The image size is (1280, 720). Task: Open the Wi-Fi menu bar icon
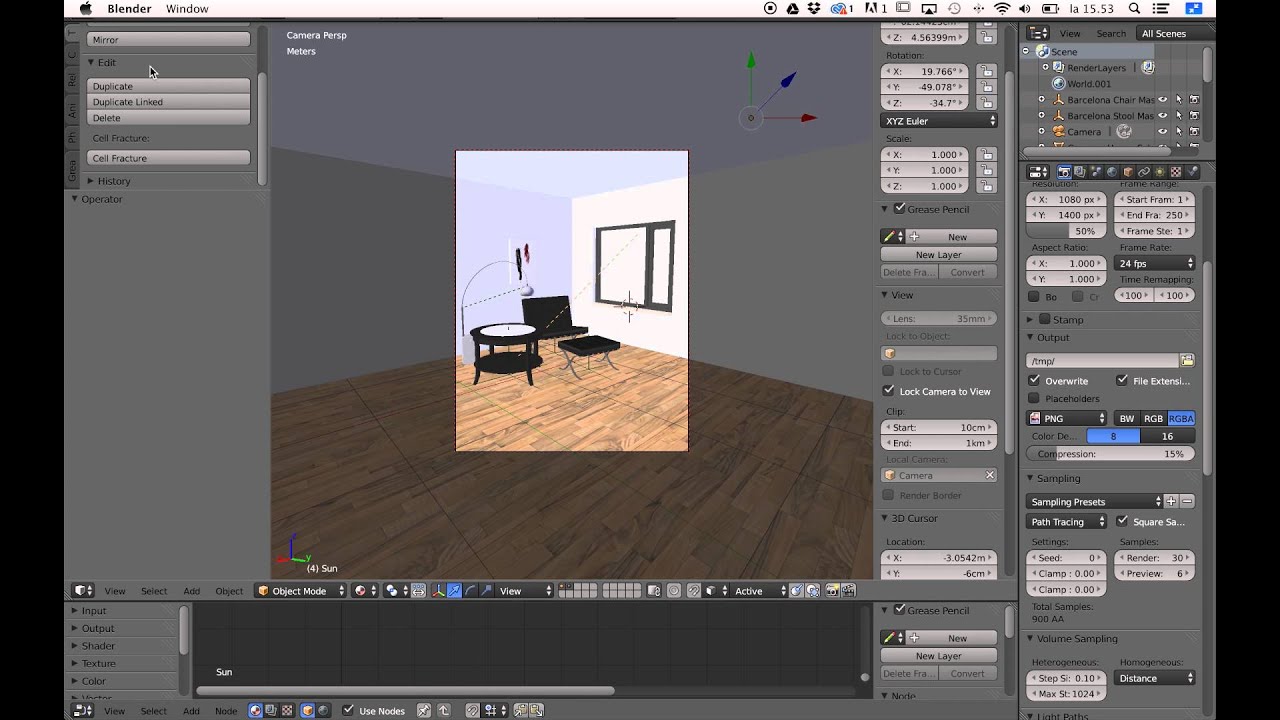(x=1001, y=8)
